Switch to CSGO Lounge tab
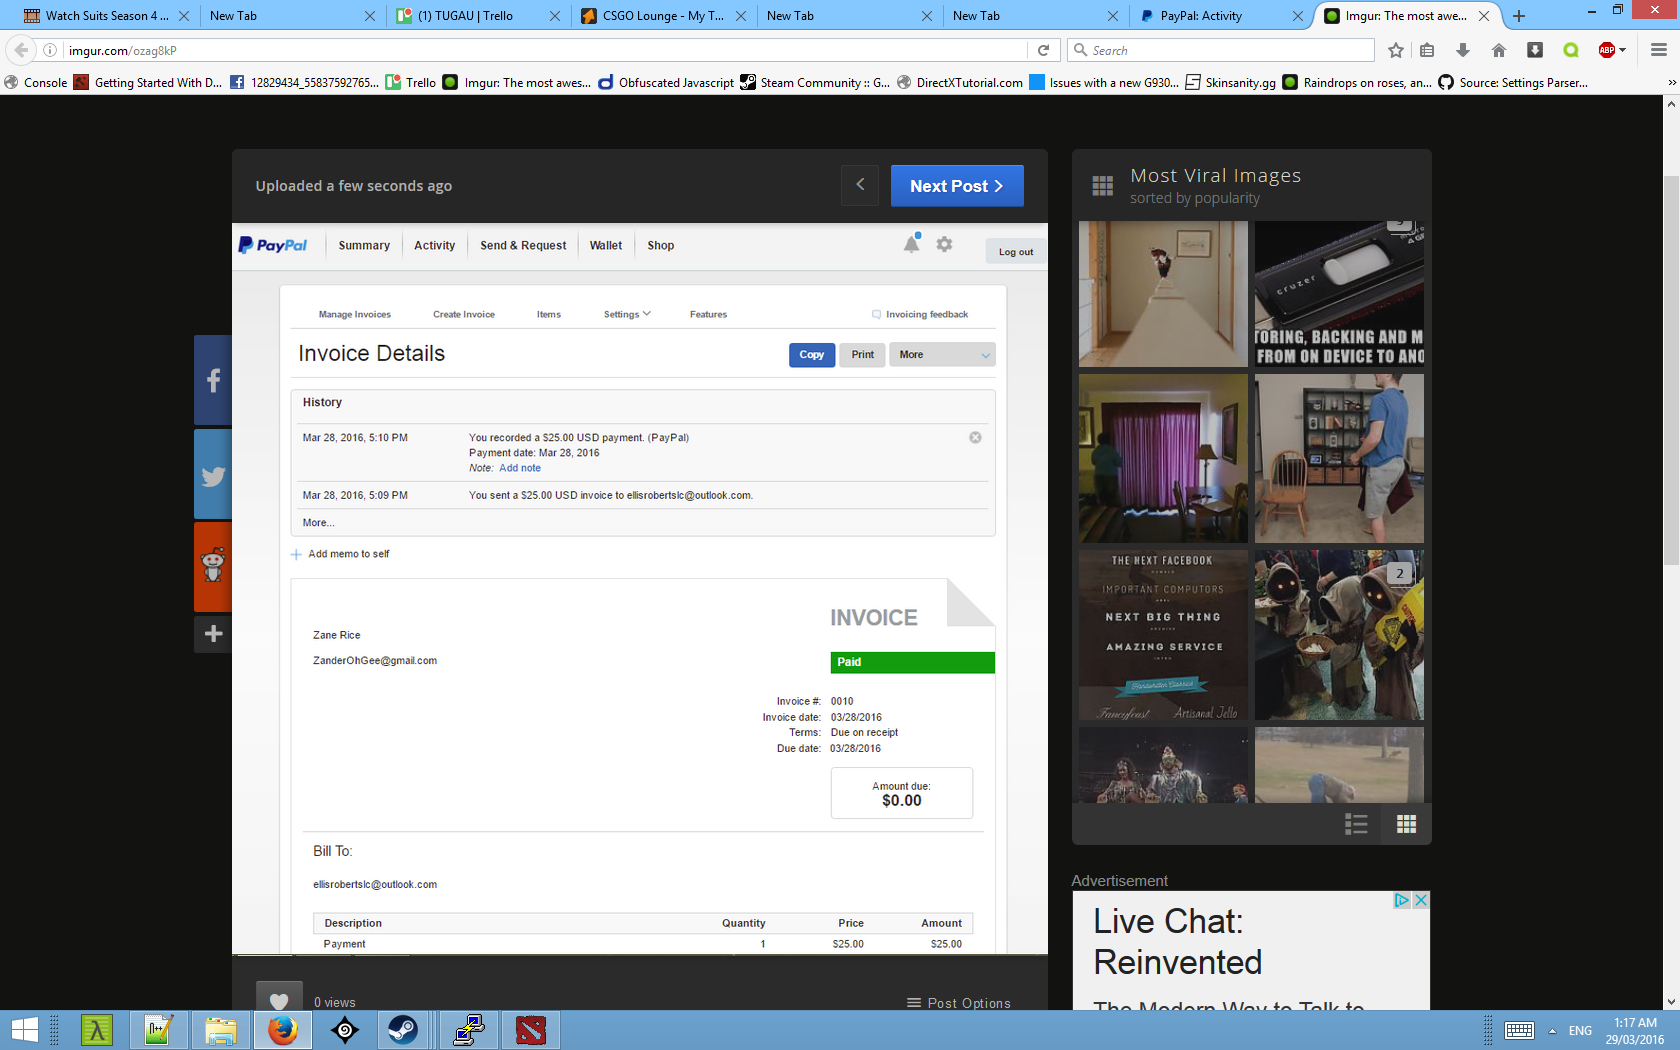The image size is (1680, 1050). point(662,16)
